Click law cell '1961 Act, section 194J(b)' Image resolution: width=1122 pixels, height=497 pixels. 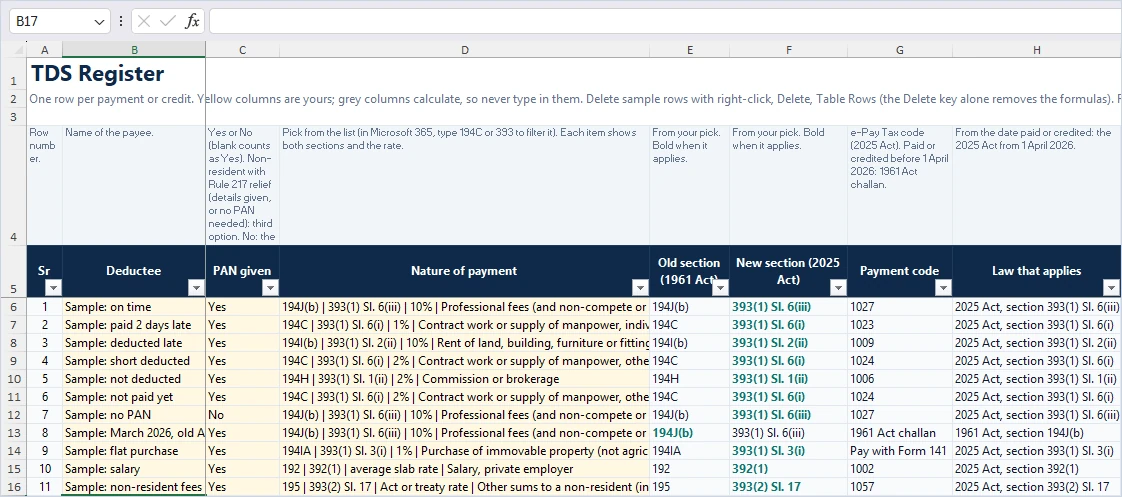(1037, 433)
